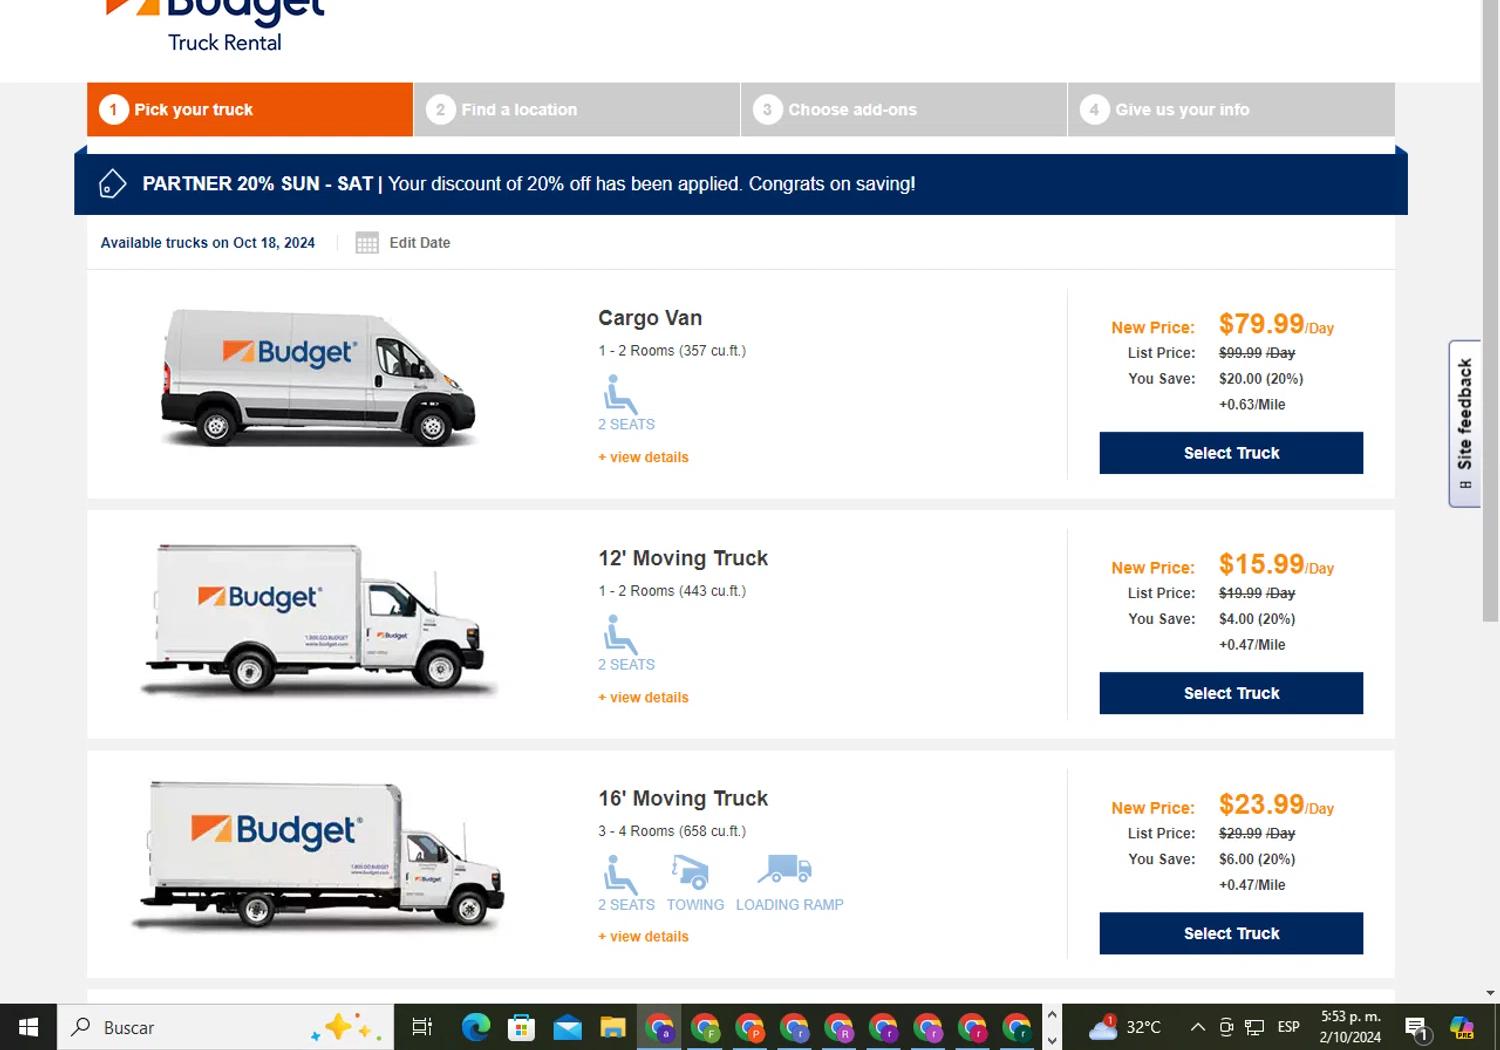The image size is (1500, 1050).
Task: Show hidden system tray icons
Action: 1197,1027
